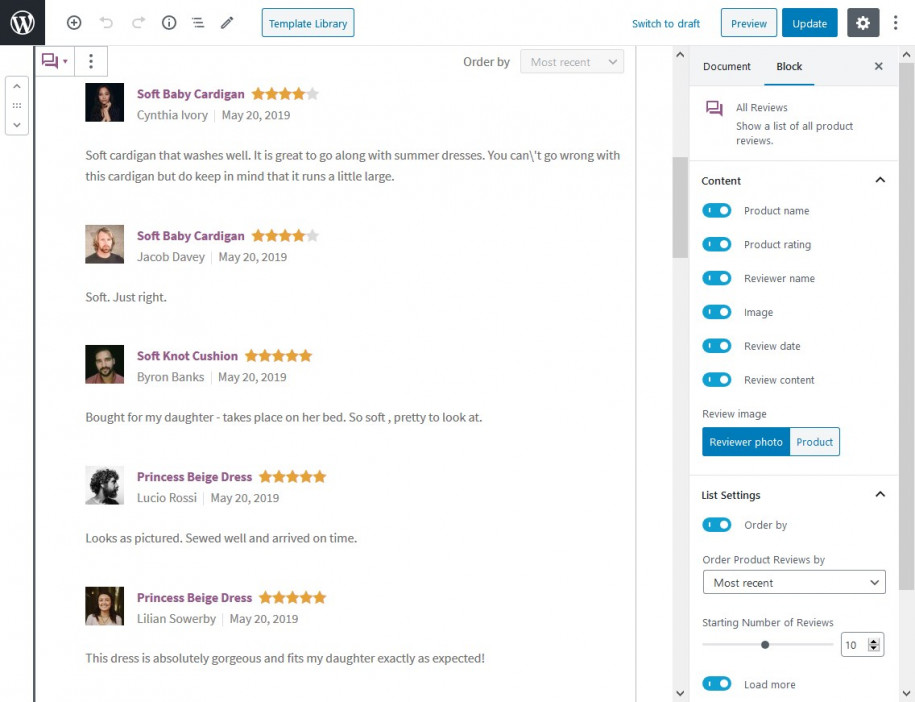915x702 pixels.
Task: Open the Order Product Reviews by dropdown
Action: [793, 582]
